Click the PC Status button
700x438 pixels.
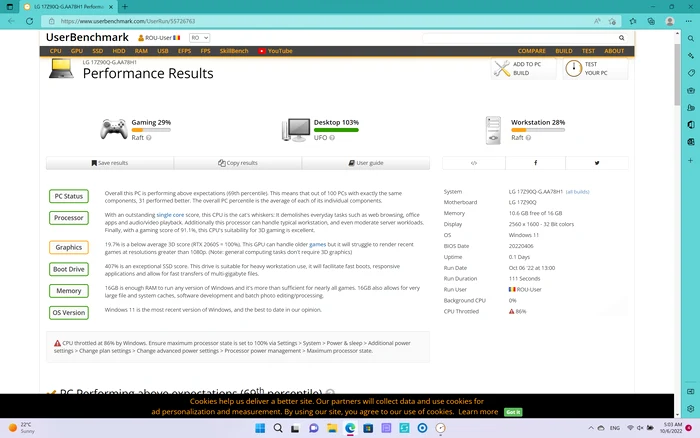[x=69, y=196]
